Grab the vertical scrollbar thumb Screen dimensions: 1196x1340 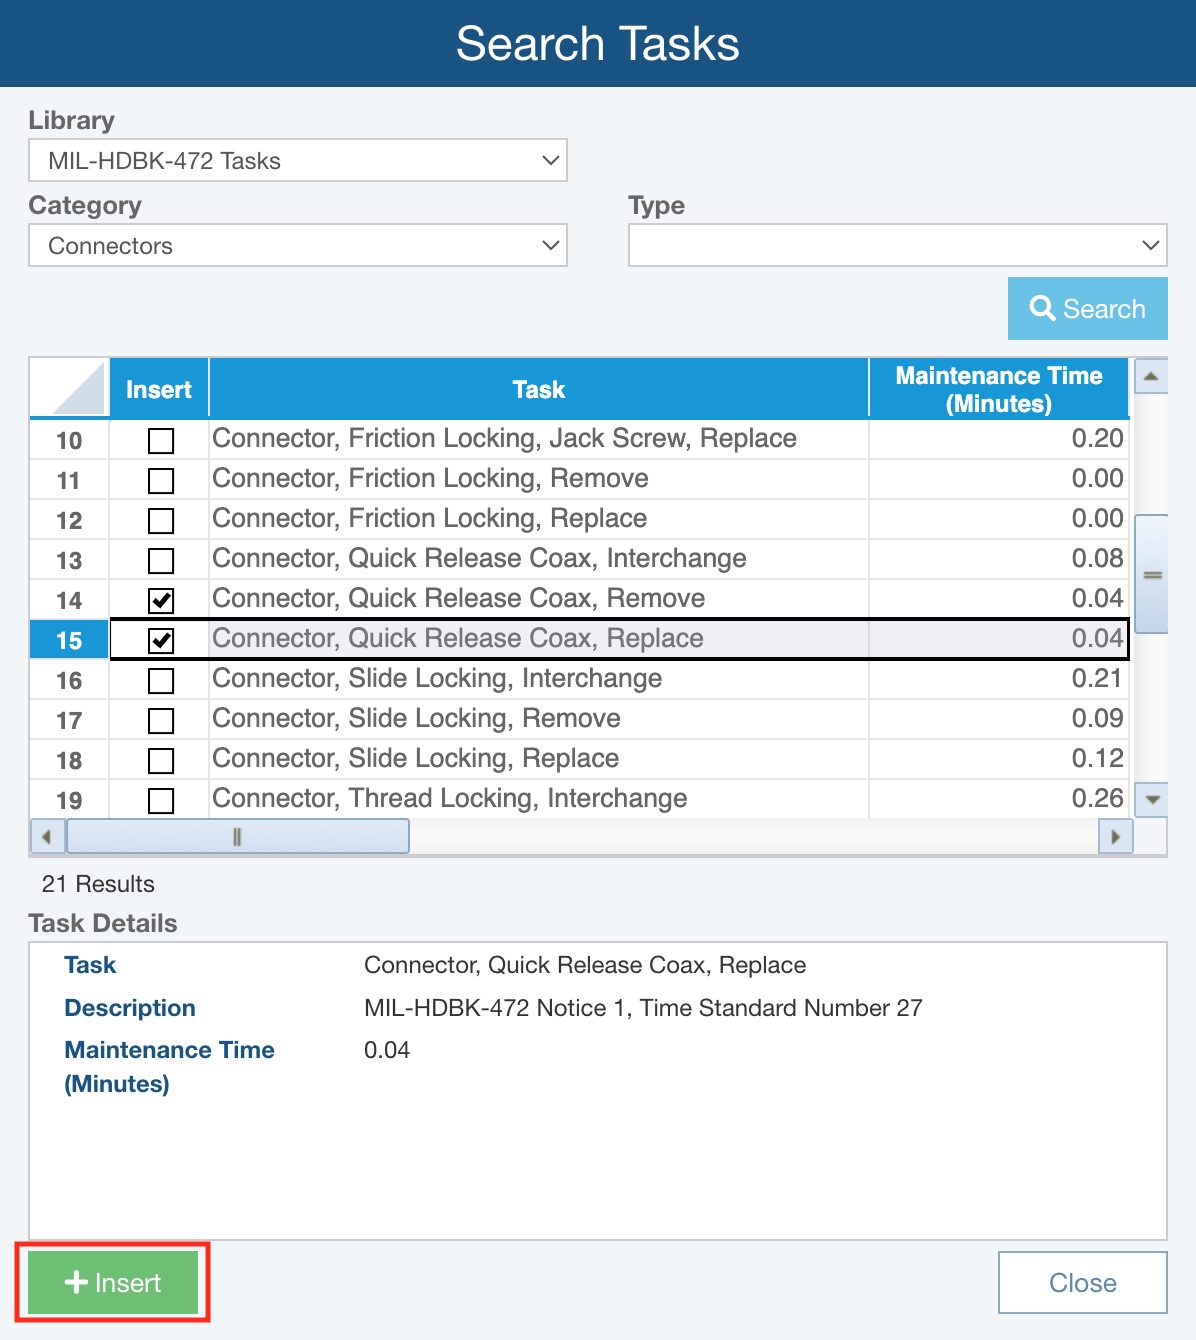click(x=1152, y=574)
